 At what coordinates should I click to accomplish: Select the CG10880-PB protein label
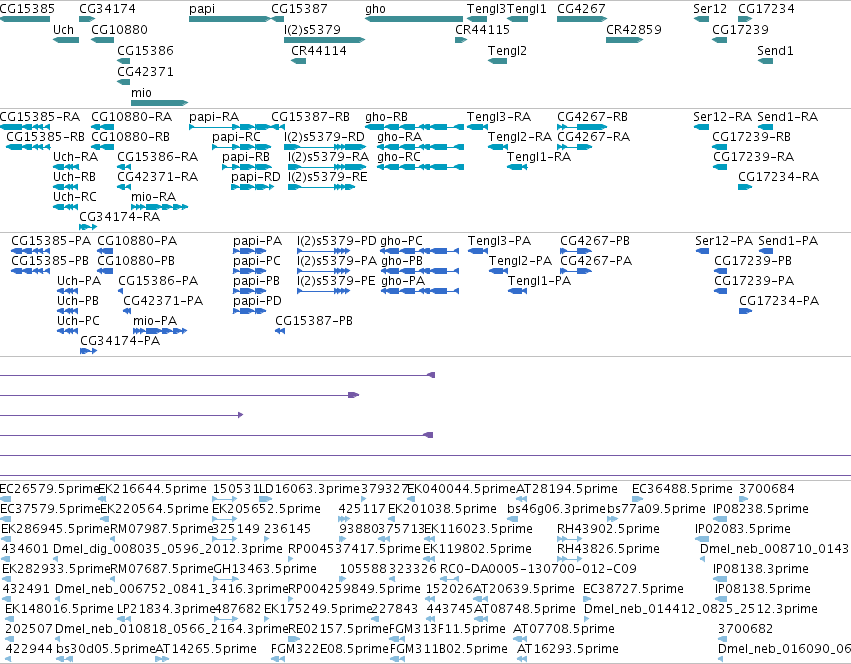[x=136, y=261]
